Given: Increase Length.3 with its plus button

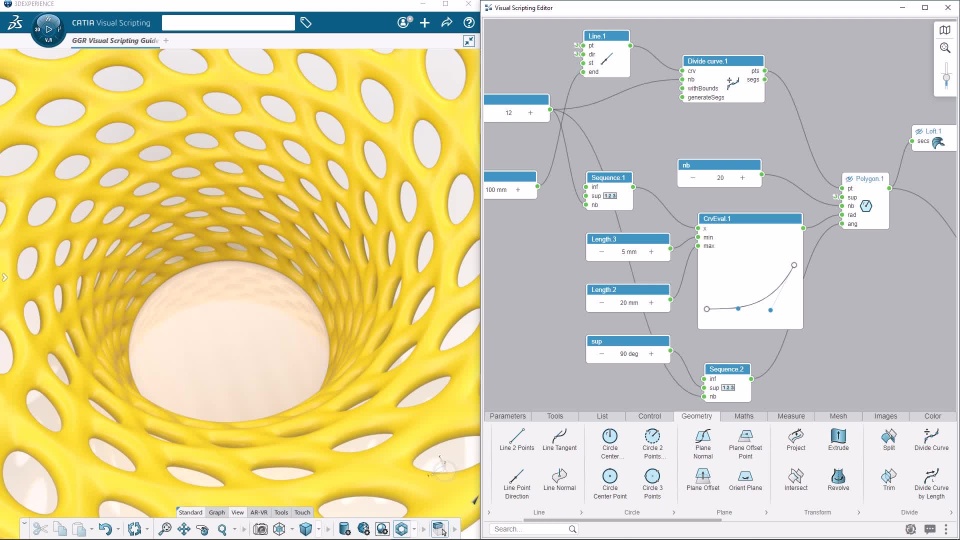Looking at the screenshot, I should click(x=651, y=252).
